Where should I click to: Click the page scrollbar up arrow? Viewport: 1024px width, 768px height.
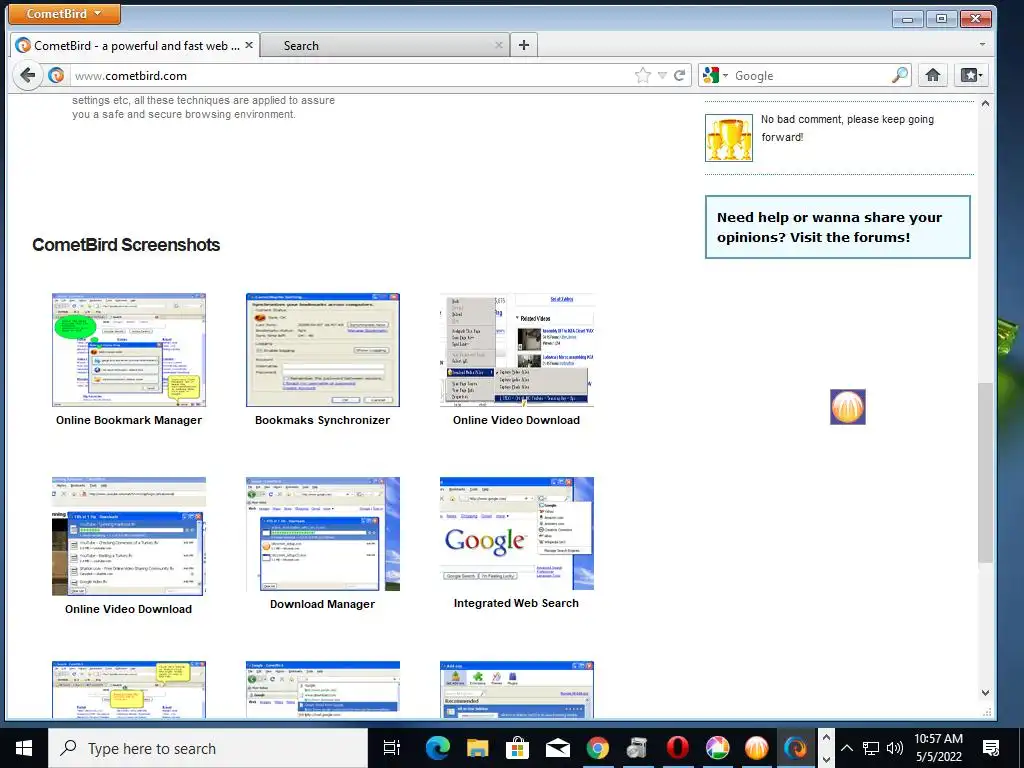point(985,103)
